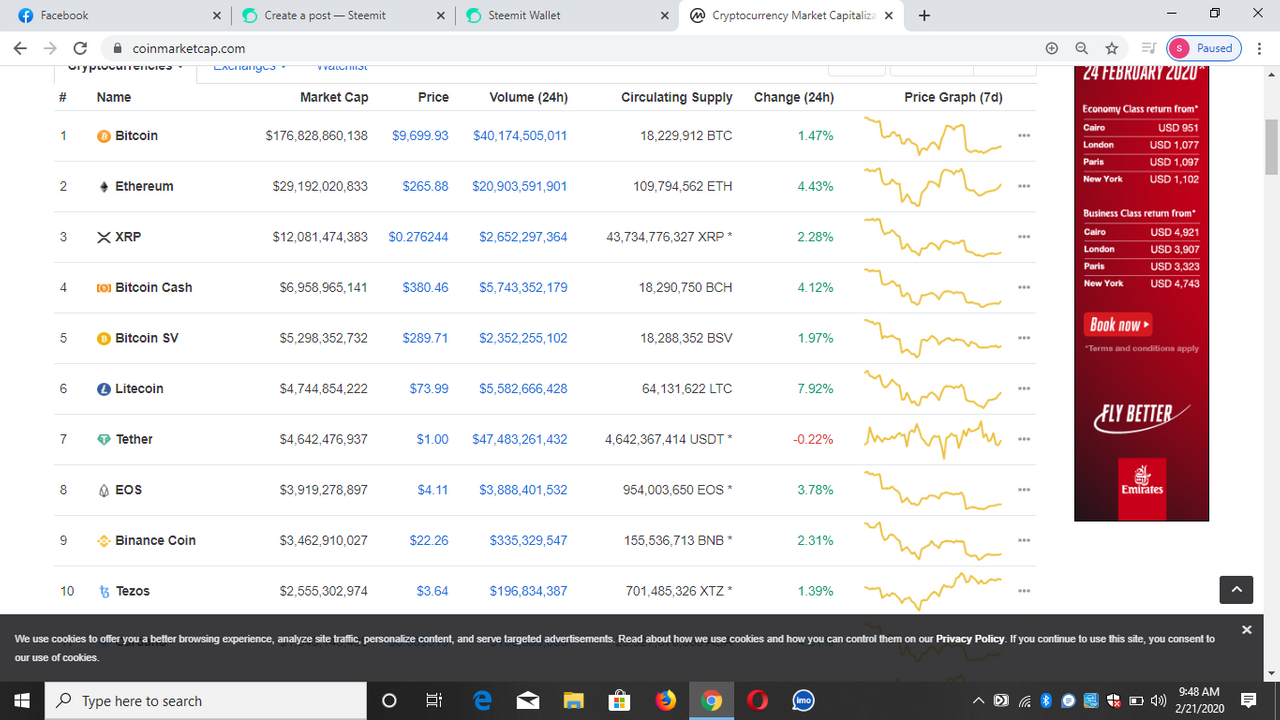This screenshot has height=720, width=1280.
Task: Click the Binance Coin logo icon
Action: [103, 541]
